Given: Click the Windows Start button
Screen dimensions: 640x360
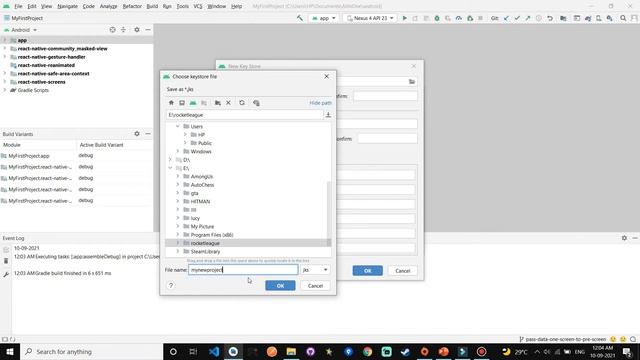Looking at the screenshot, I should pyautogui.click(x=10, y=351).
